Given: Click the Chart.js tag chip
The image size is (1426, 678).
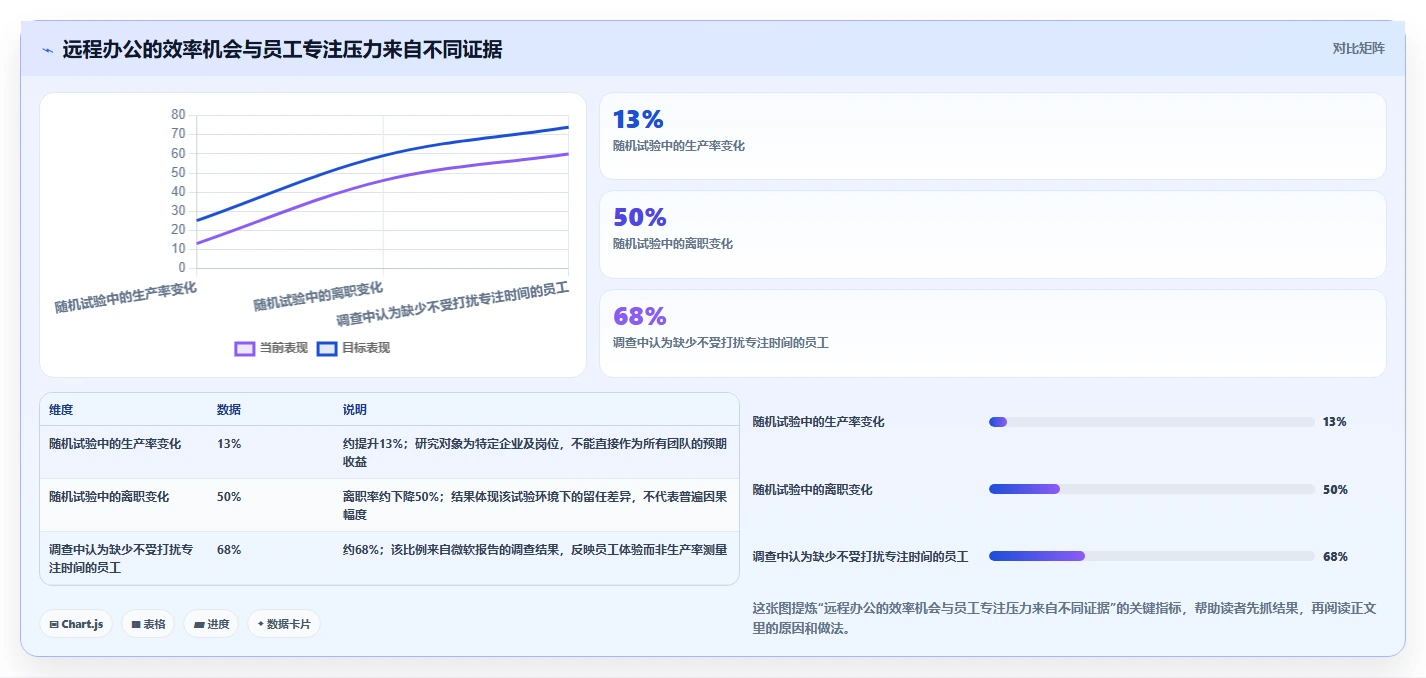Looking at the screenshot, I should pyautogui.click(x=77, y=624).
